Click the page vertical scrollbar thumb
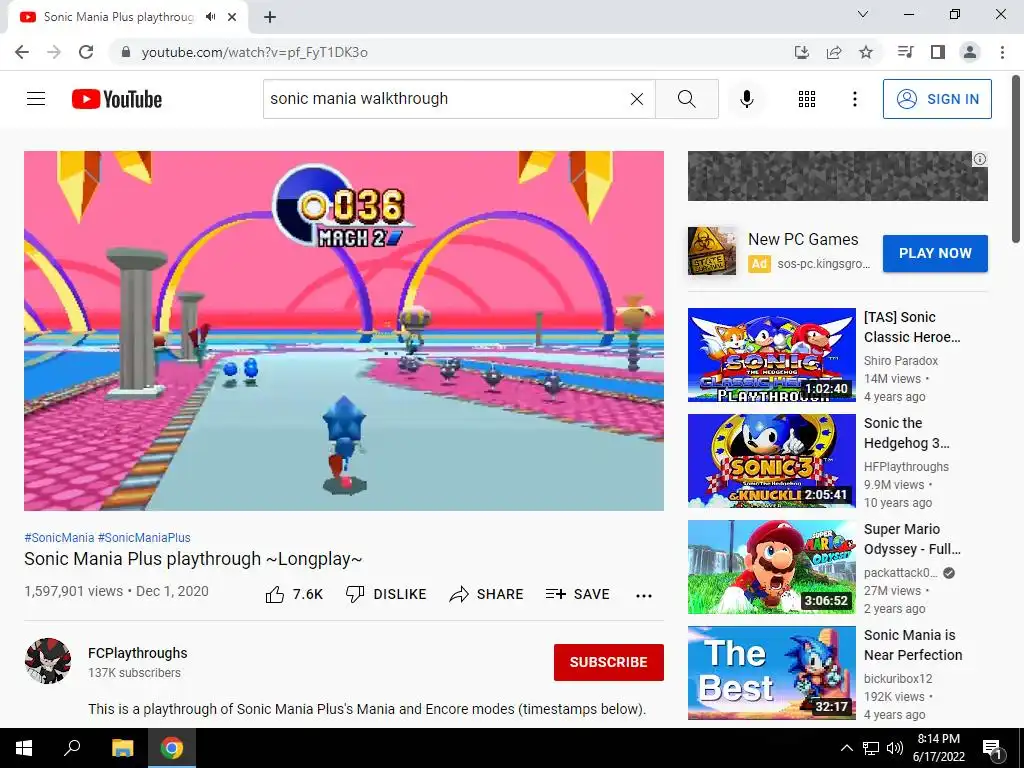Viewport: 1024px width, 768px height. [x=1016, y=159]
